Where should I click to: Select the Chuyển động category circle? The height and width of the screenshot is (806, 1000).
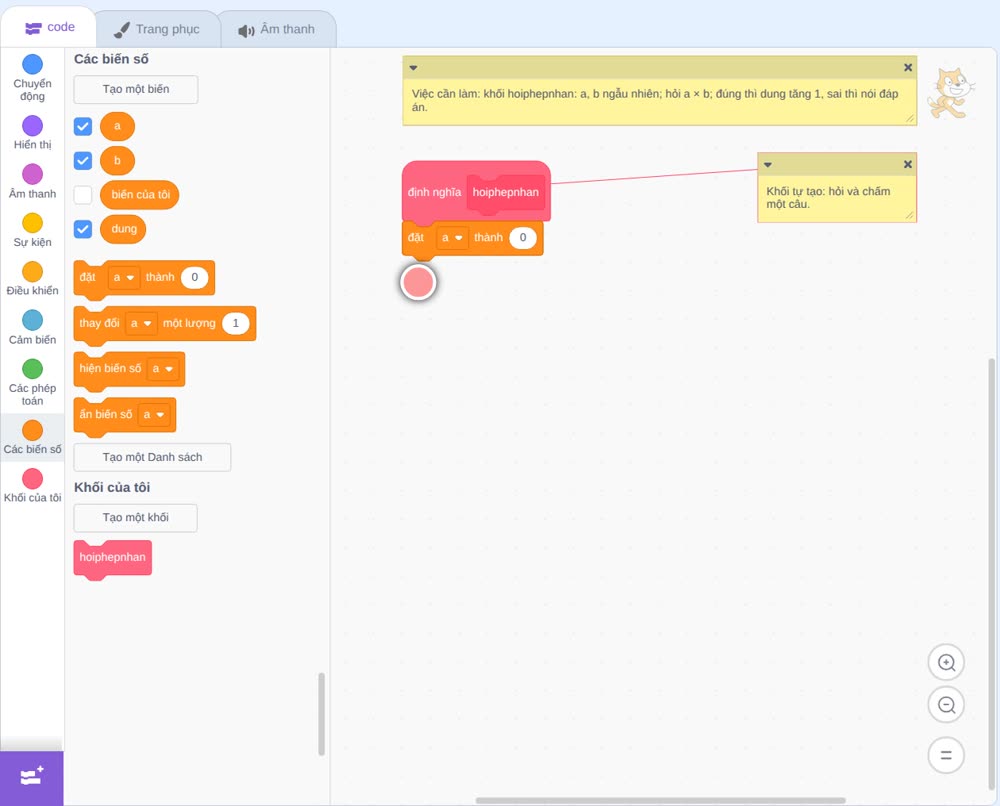(x=33, y=64)
